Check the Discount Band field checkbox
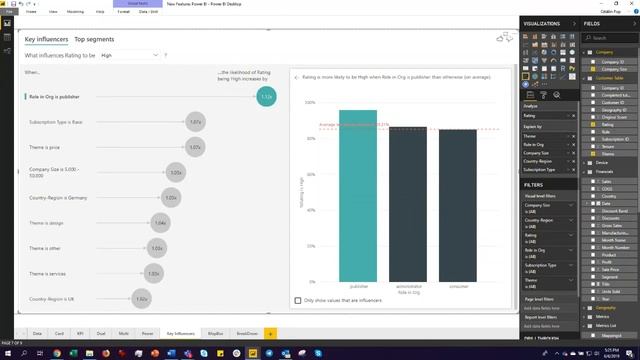This screenshot has width=640, height=360. [593, 211]
